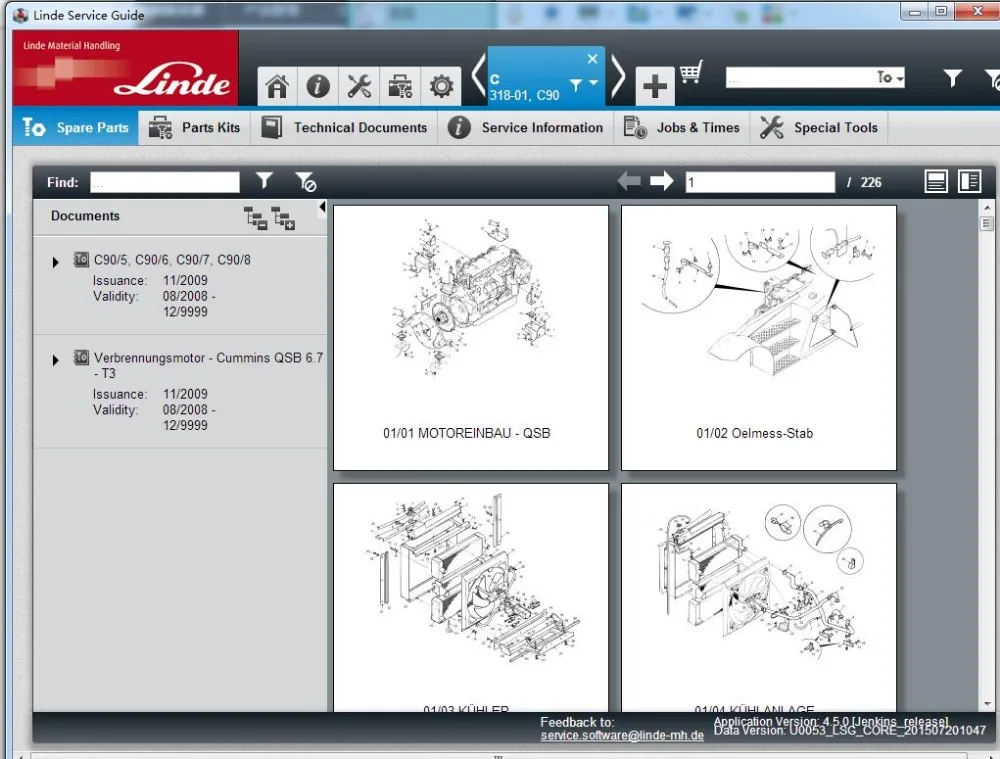This screenshot has width=1000, height=759.
Task: Click the Find input field
Action: pos(165,182)
